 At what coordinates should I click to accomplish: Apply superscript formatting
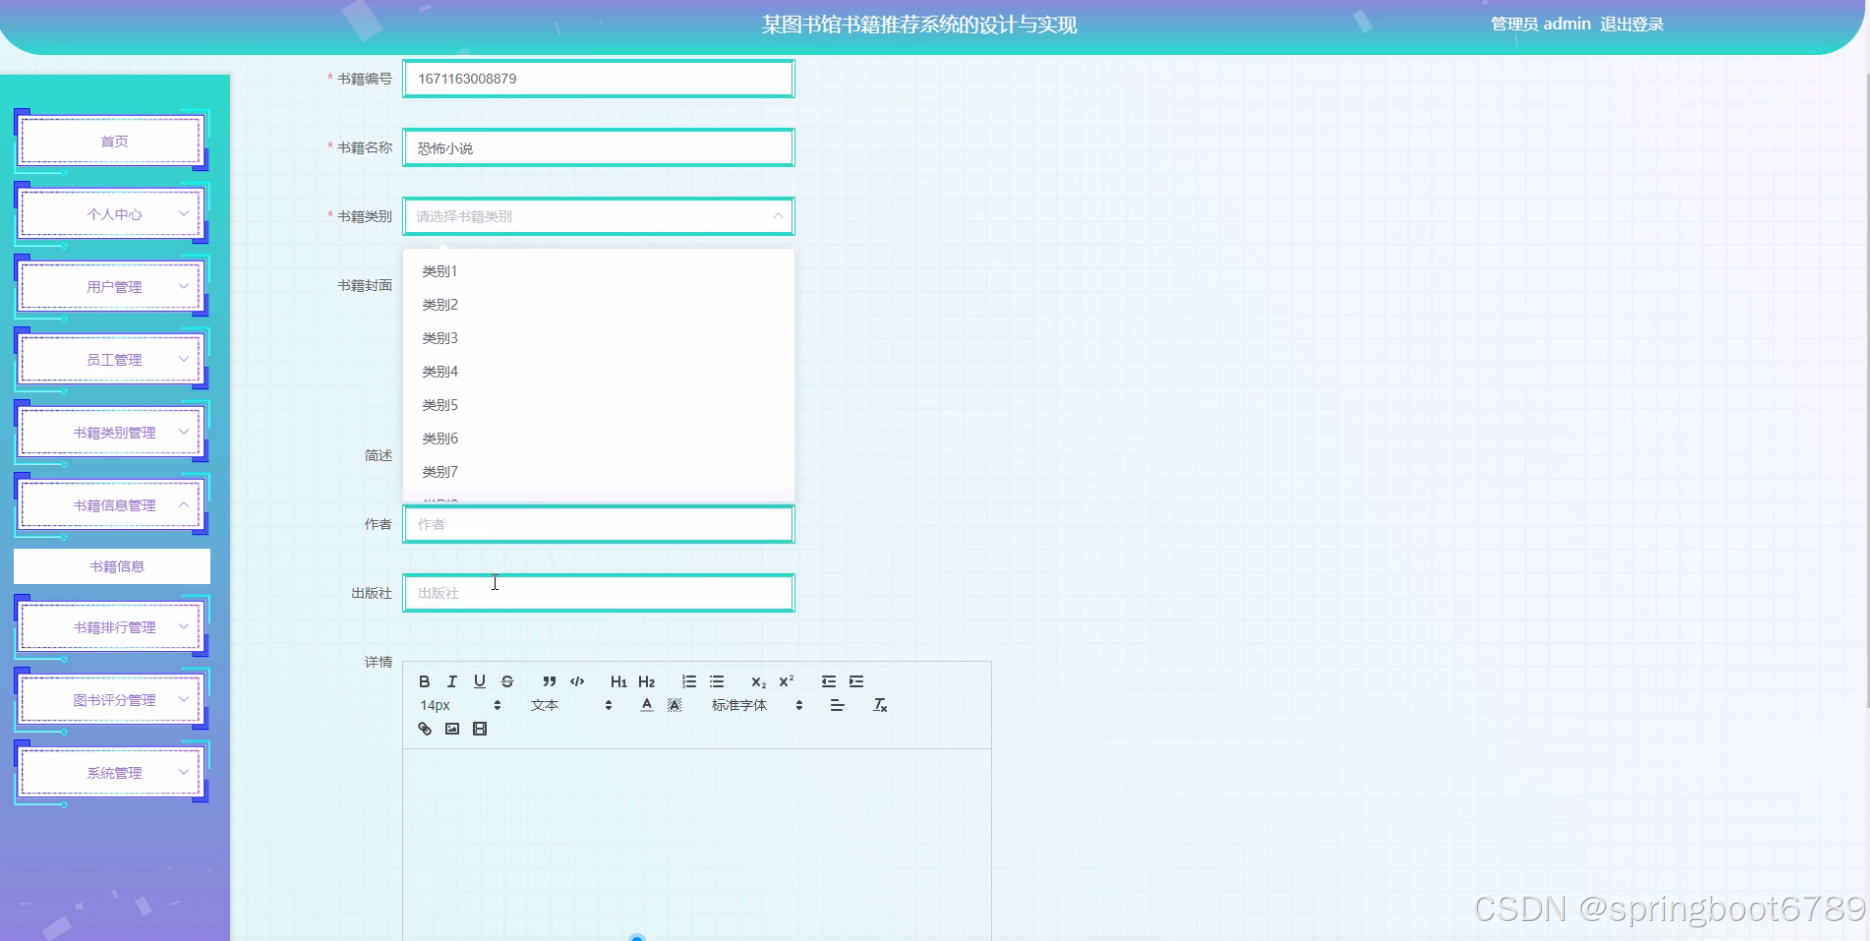786,681
